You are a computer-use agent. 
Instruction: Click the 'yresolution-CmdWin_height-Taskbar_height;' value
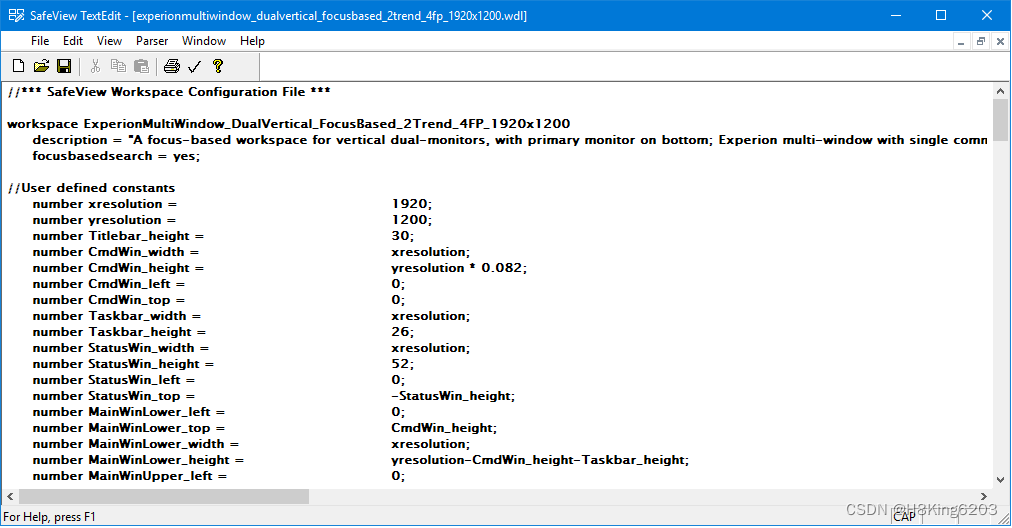540,460
